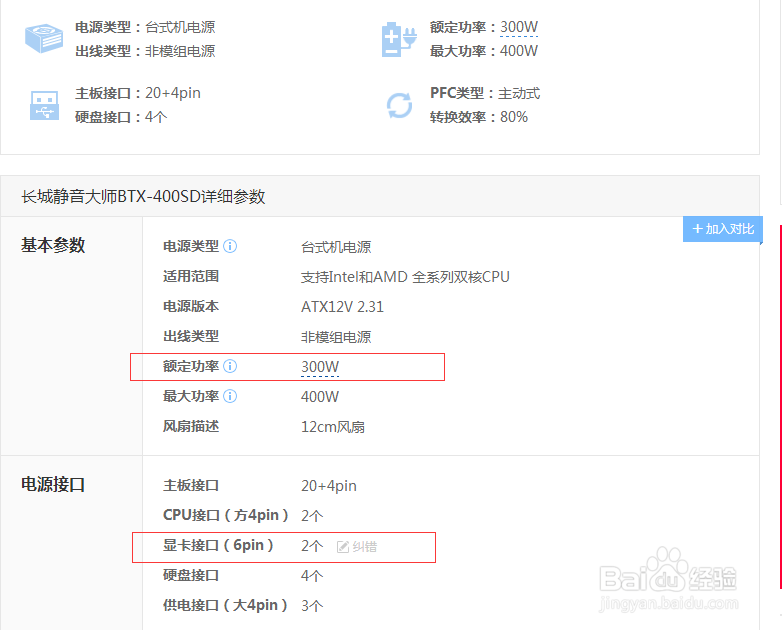Click the 纠错 correction link
The height and width of the screenshot is (630, 782).
pyautogui.click(x=365, y=547)
